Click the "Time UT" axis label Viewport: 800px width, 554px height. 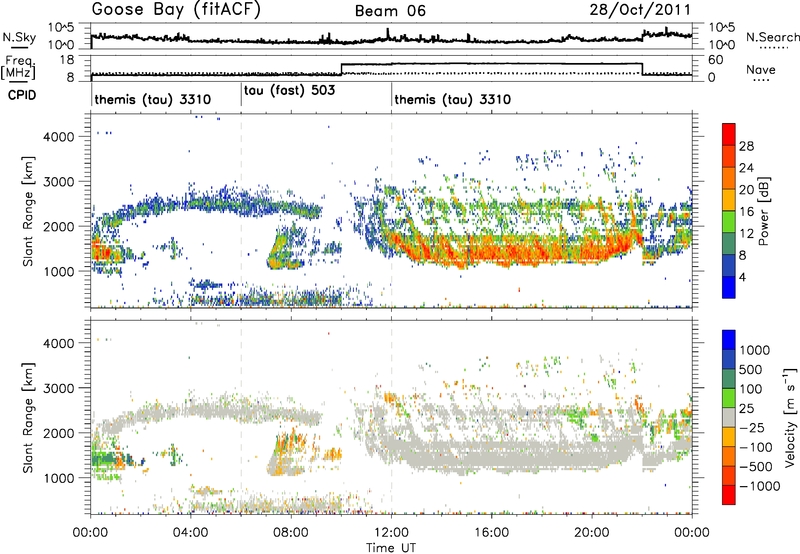[391, 548]
